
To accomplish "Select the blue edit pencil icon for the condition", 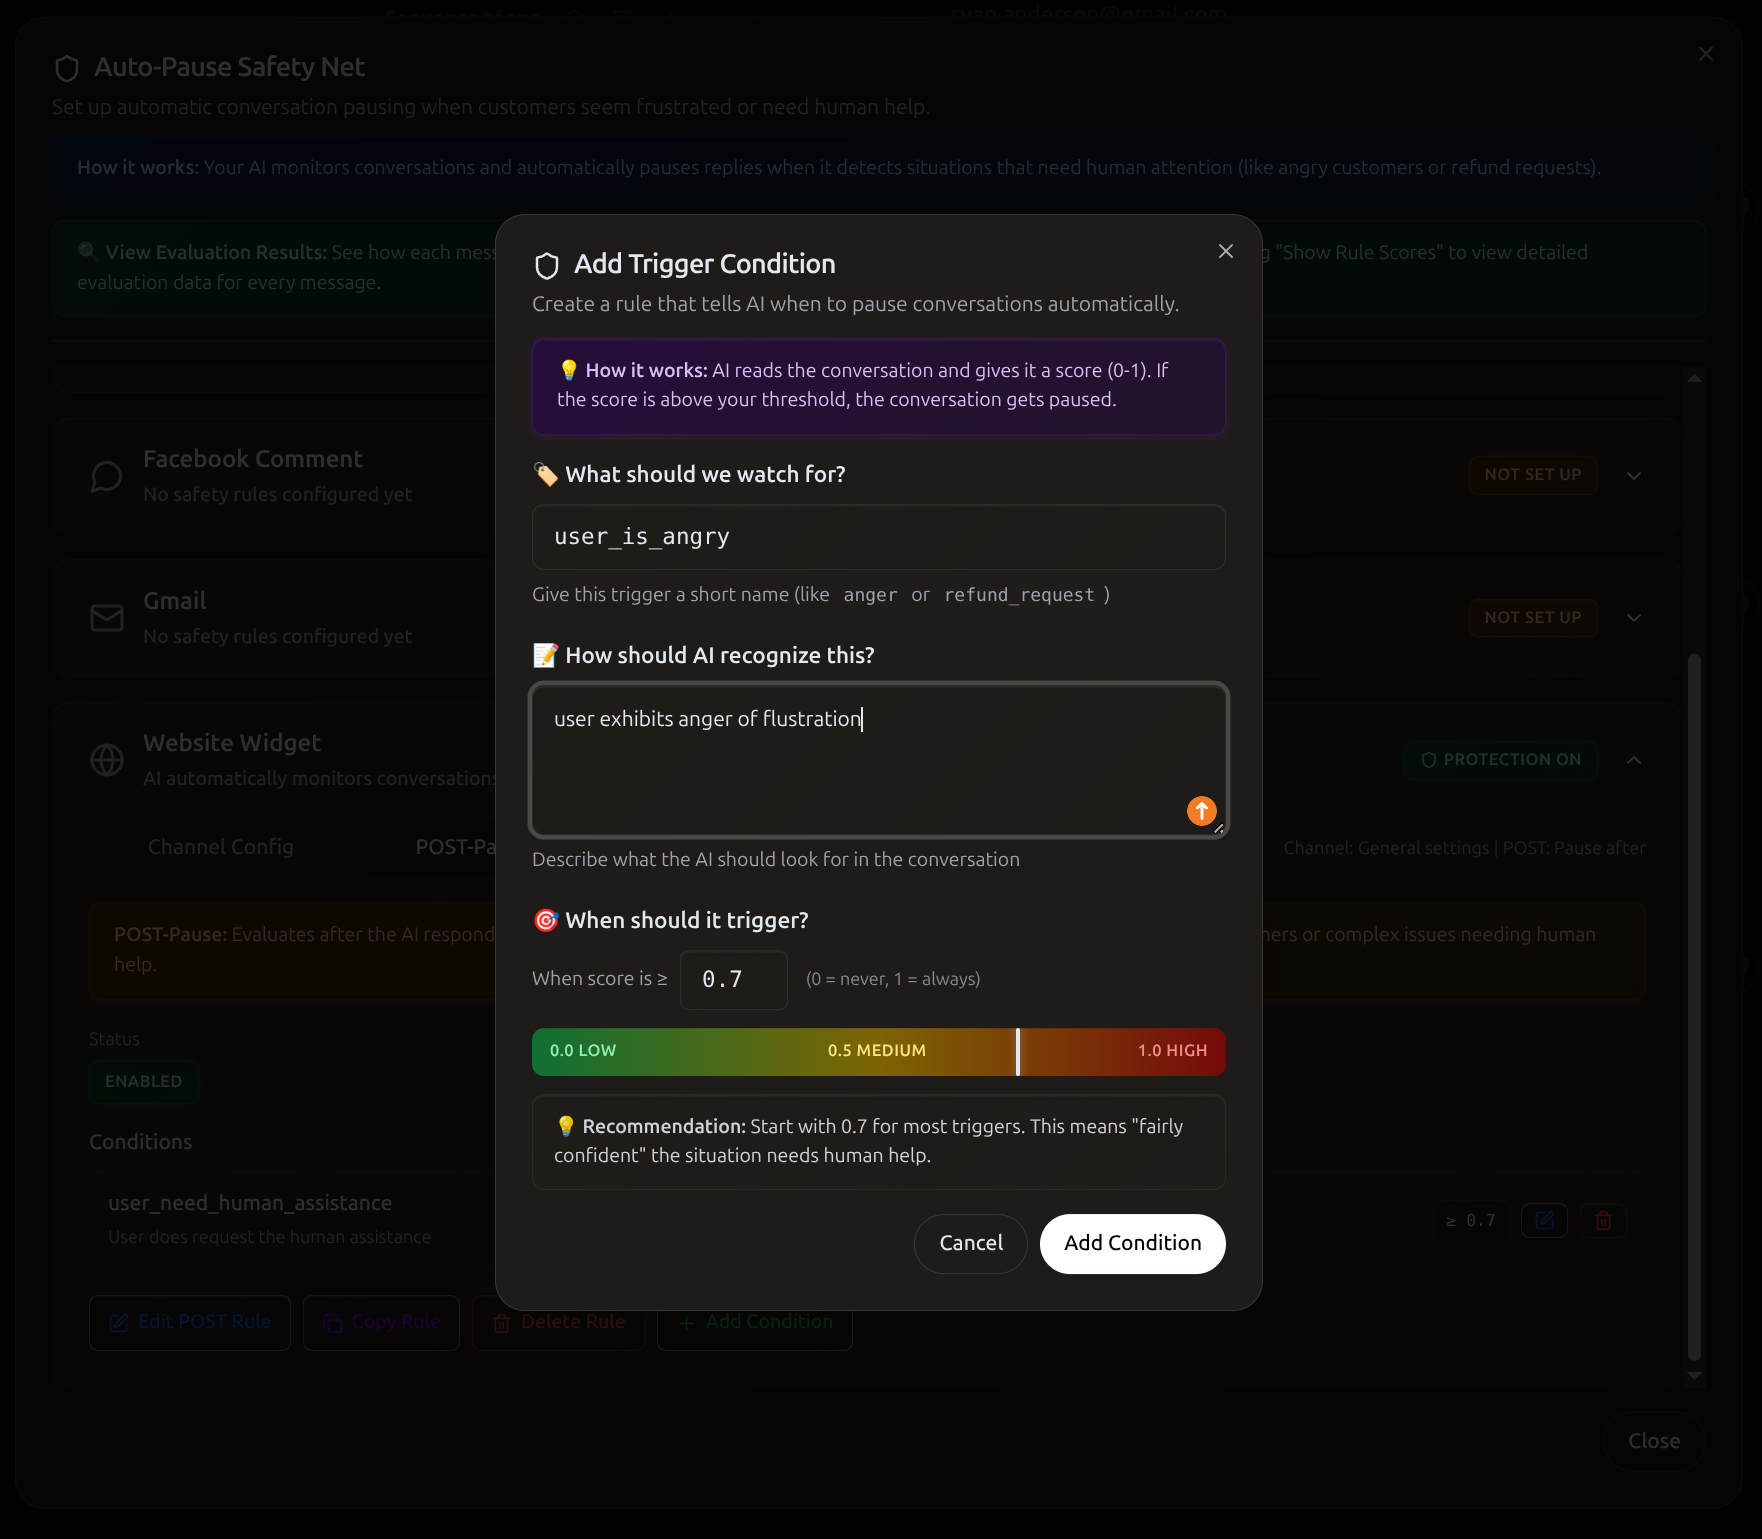I will [x=1545, y=1220].
